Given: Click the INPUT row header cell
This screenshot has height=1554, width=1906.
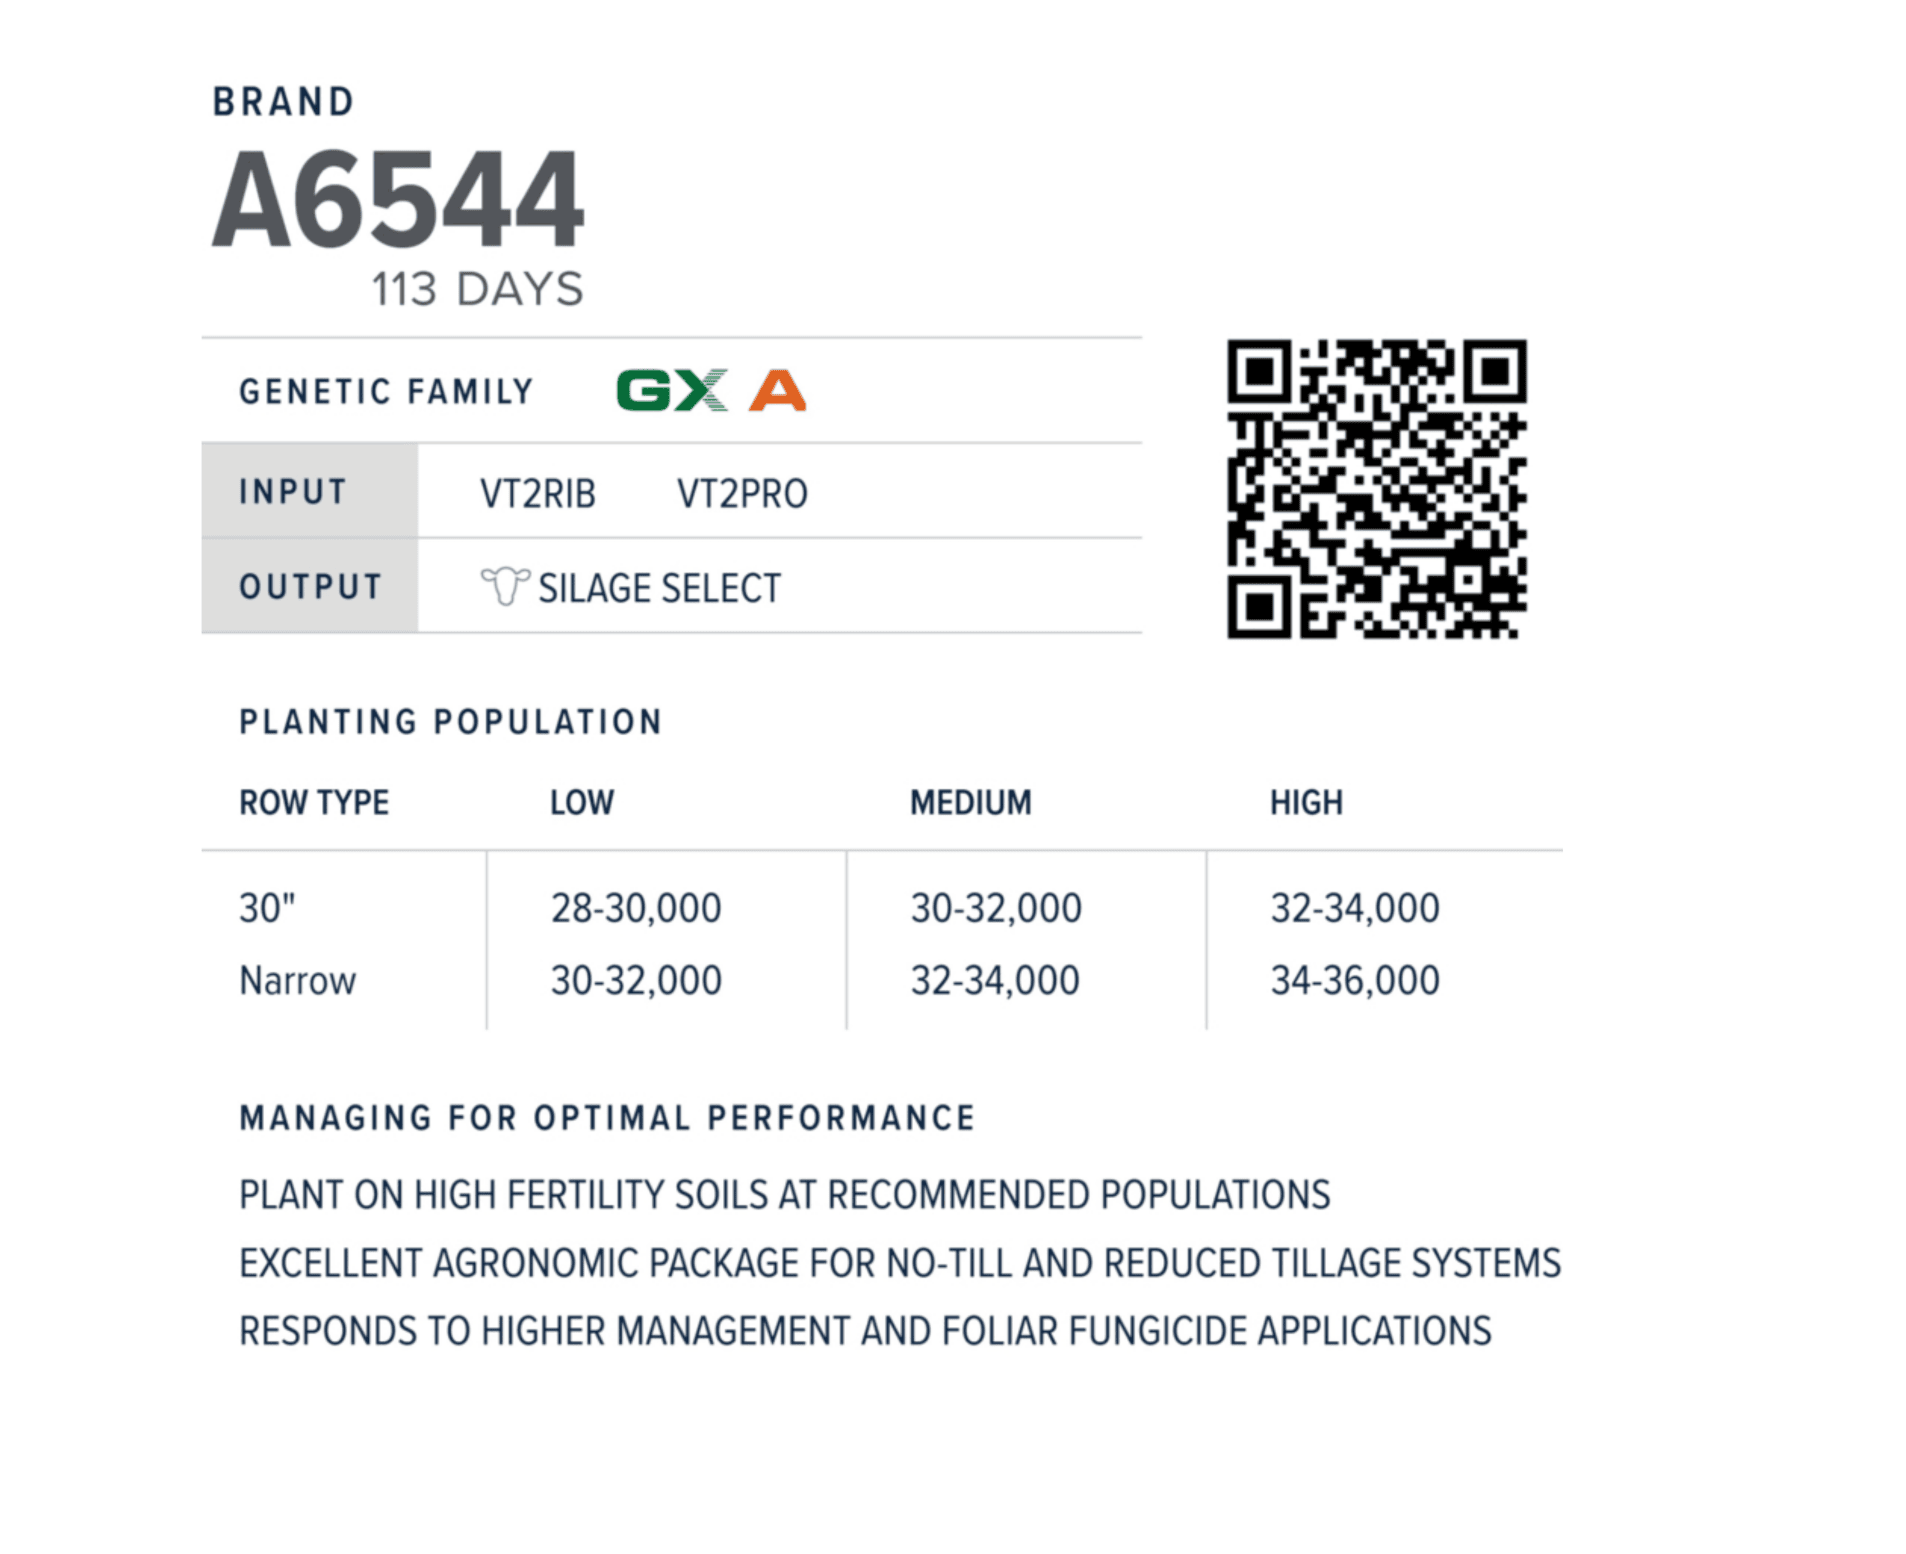Looking at the screenshot, I should coord(309,491).
